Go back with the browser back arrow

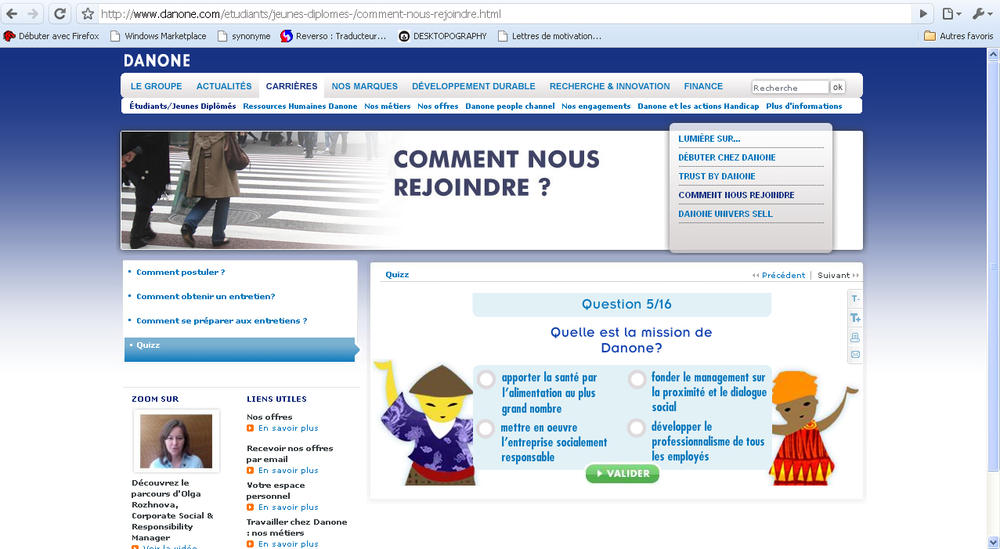tap(12, 13)
